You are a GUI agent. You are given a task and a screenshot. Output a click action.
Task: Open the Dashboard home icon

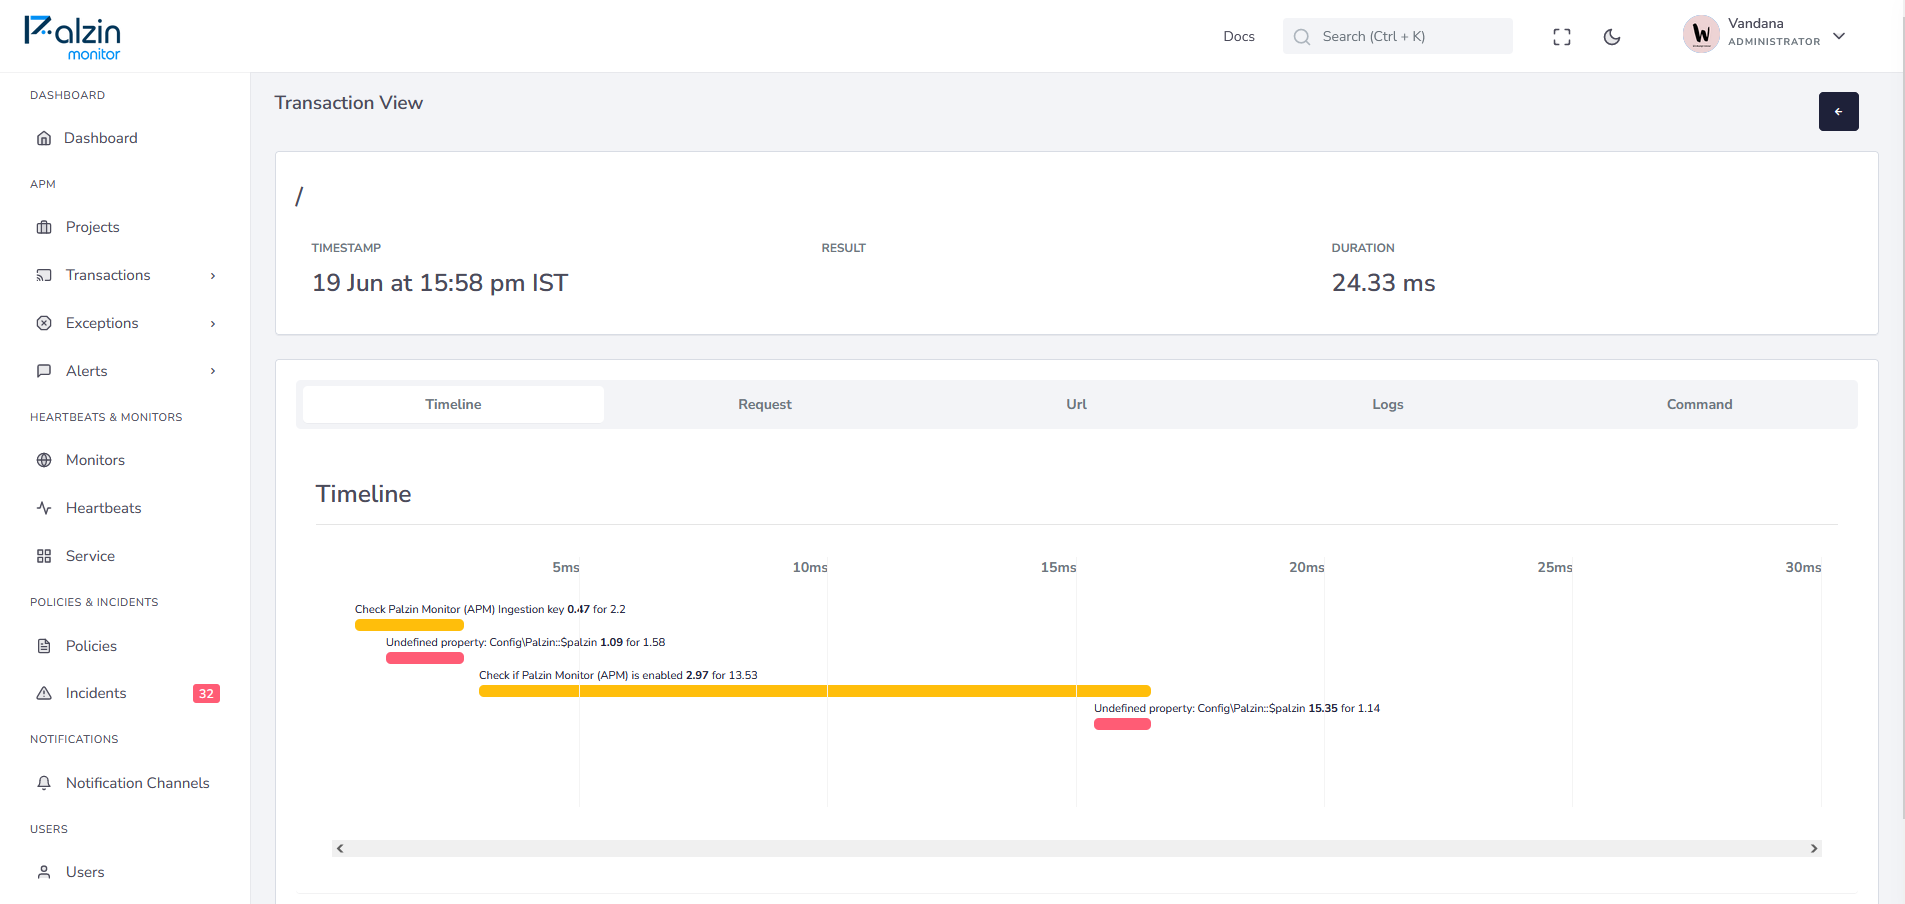pyautogui.click(x=44, y=138)
